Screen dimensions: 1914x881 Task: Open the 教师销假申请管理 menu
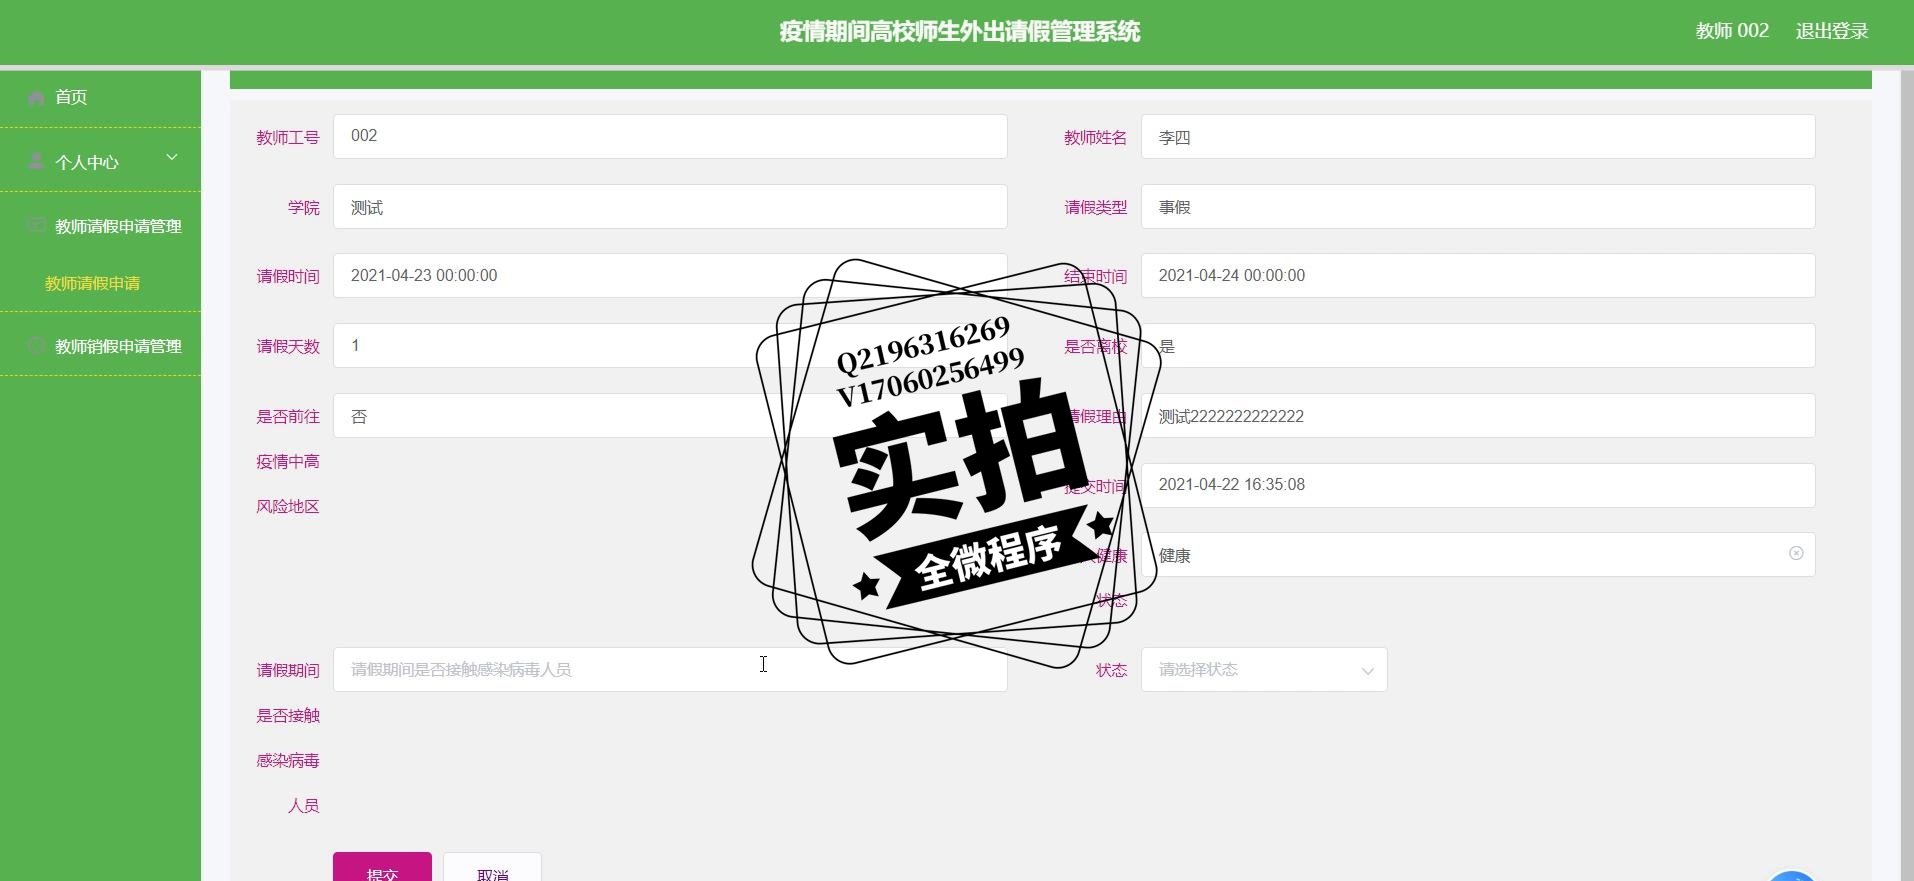[100, 346]
